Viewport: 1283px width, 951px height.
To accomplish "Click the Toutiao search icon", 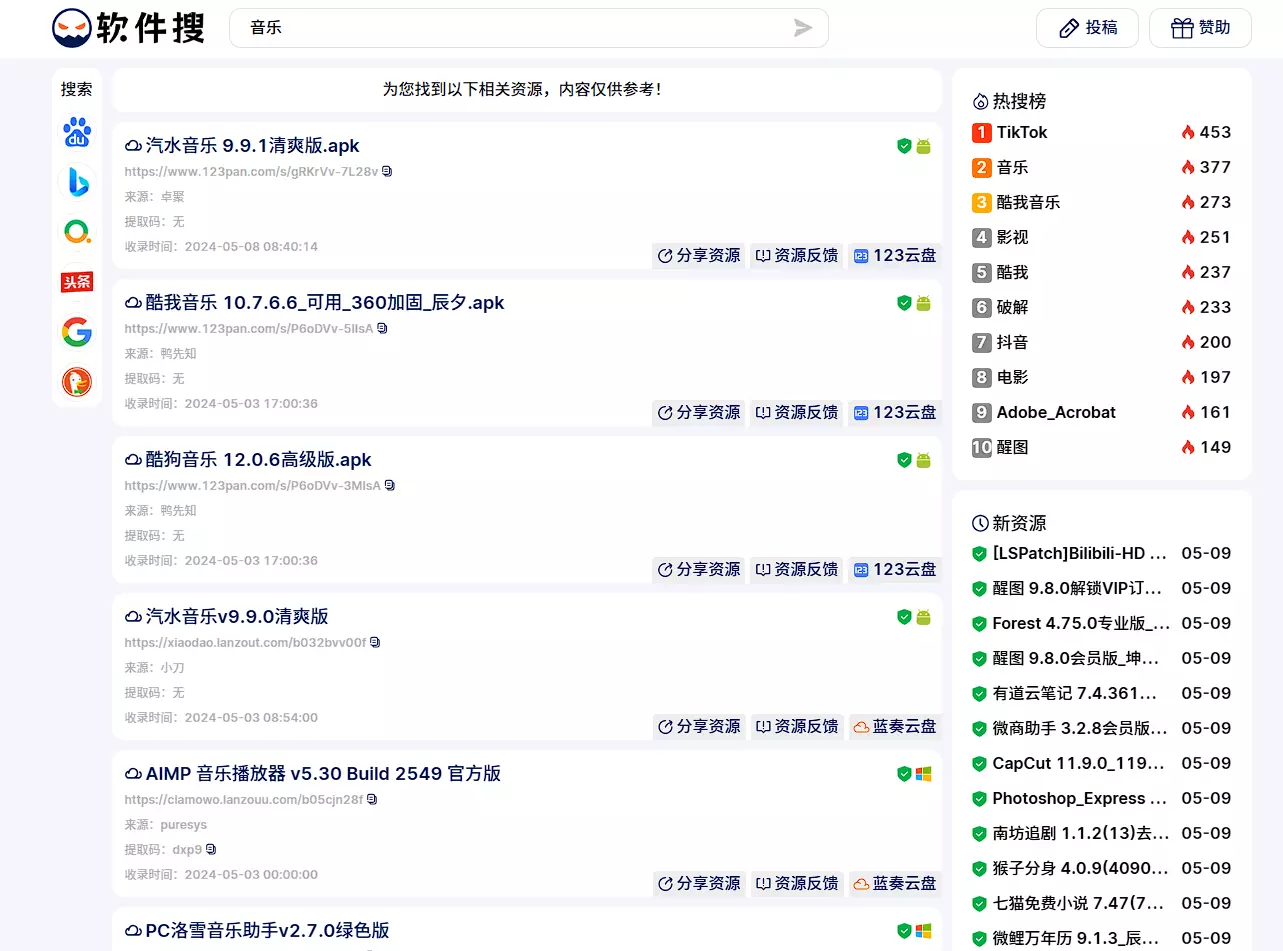I will coord(77,282).
